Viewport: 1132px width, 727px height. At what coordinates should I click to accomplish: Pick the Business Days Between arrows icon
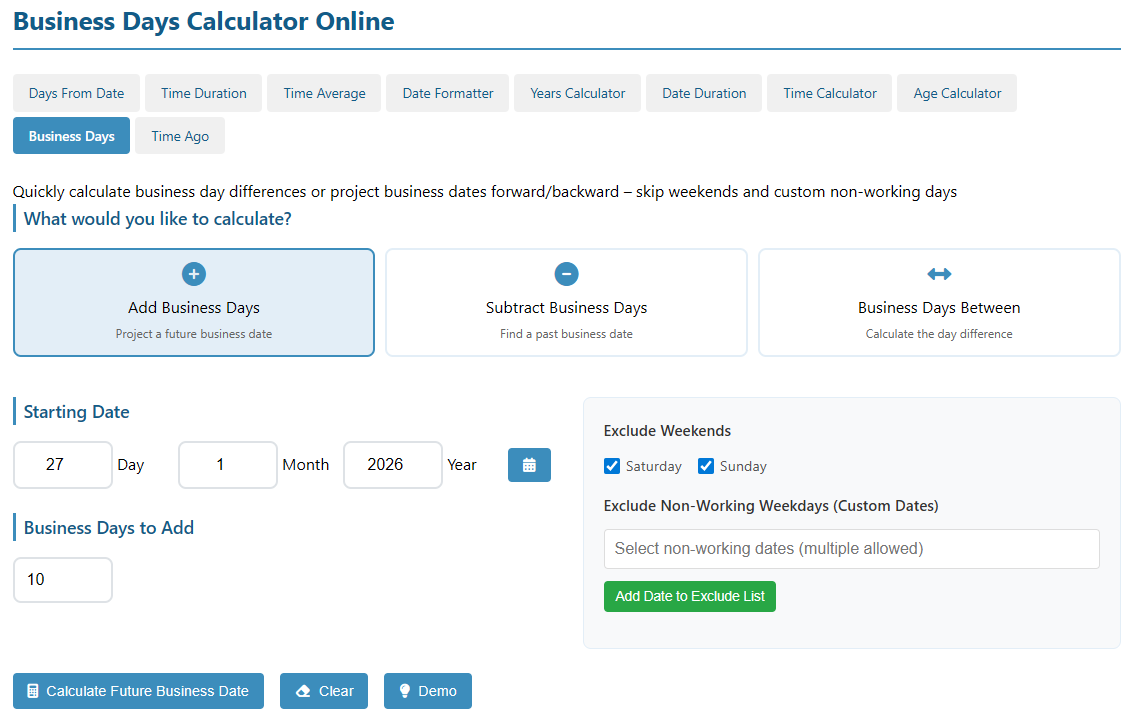tap(939, 274)
